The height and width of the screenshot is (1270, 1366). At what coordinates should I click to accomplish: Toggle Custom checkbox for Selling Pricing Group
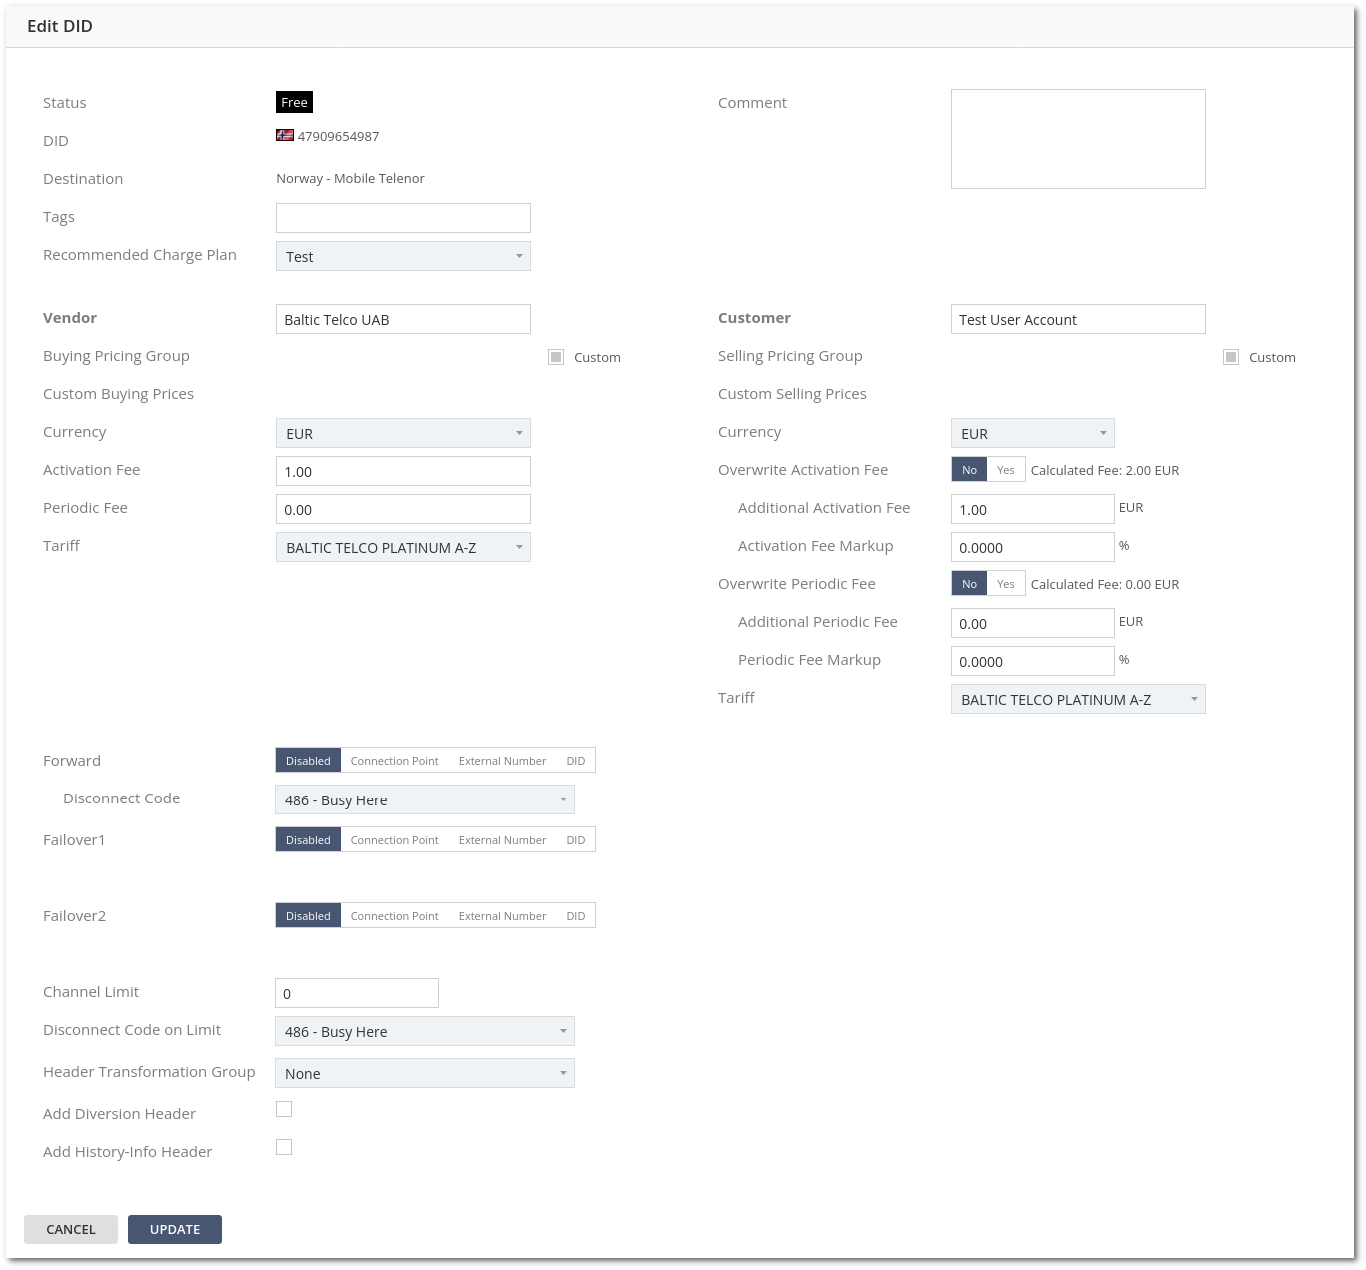(1231, 357)
